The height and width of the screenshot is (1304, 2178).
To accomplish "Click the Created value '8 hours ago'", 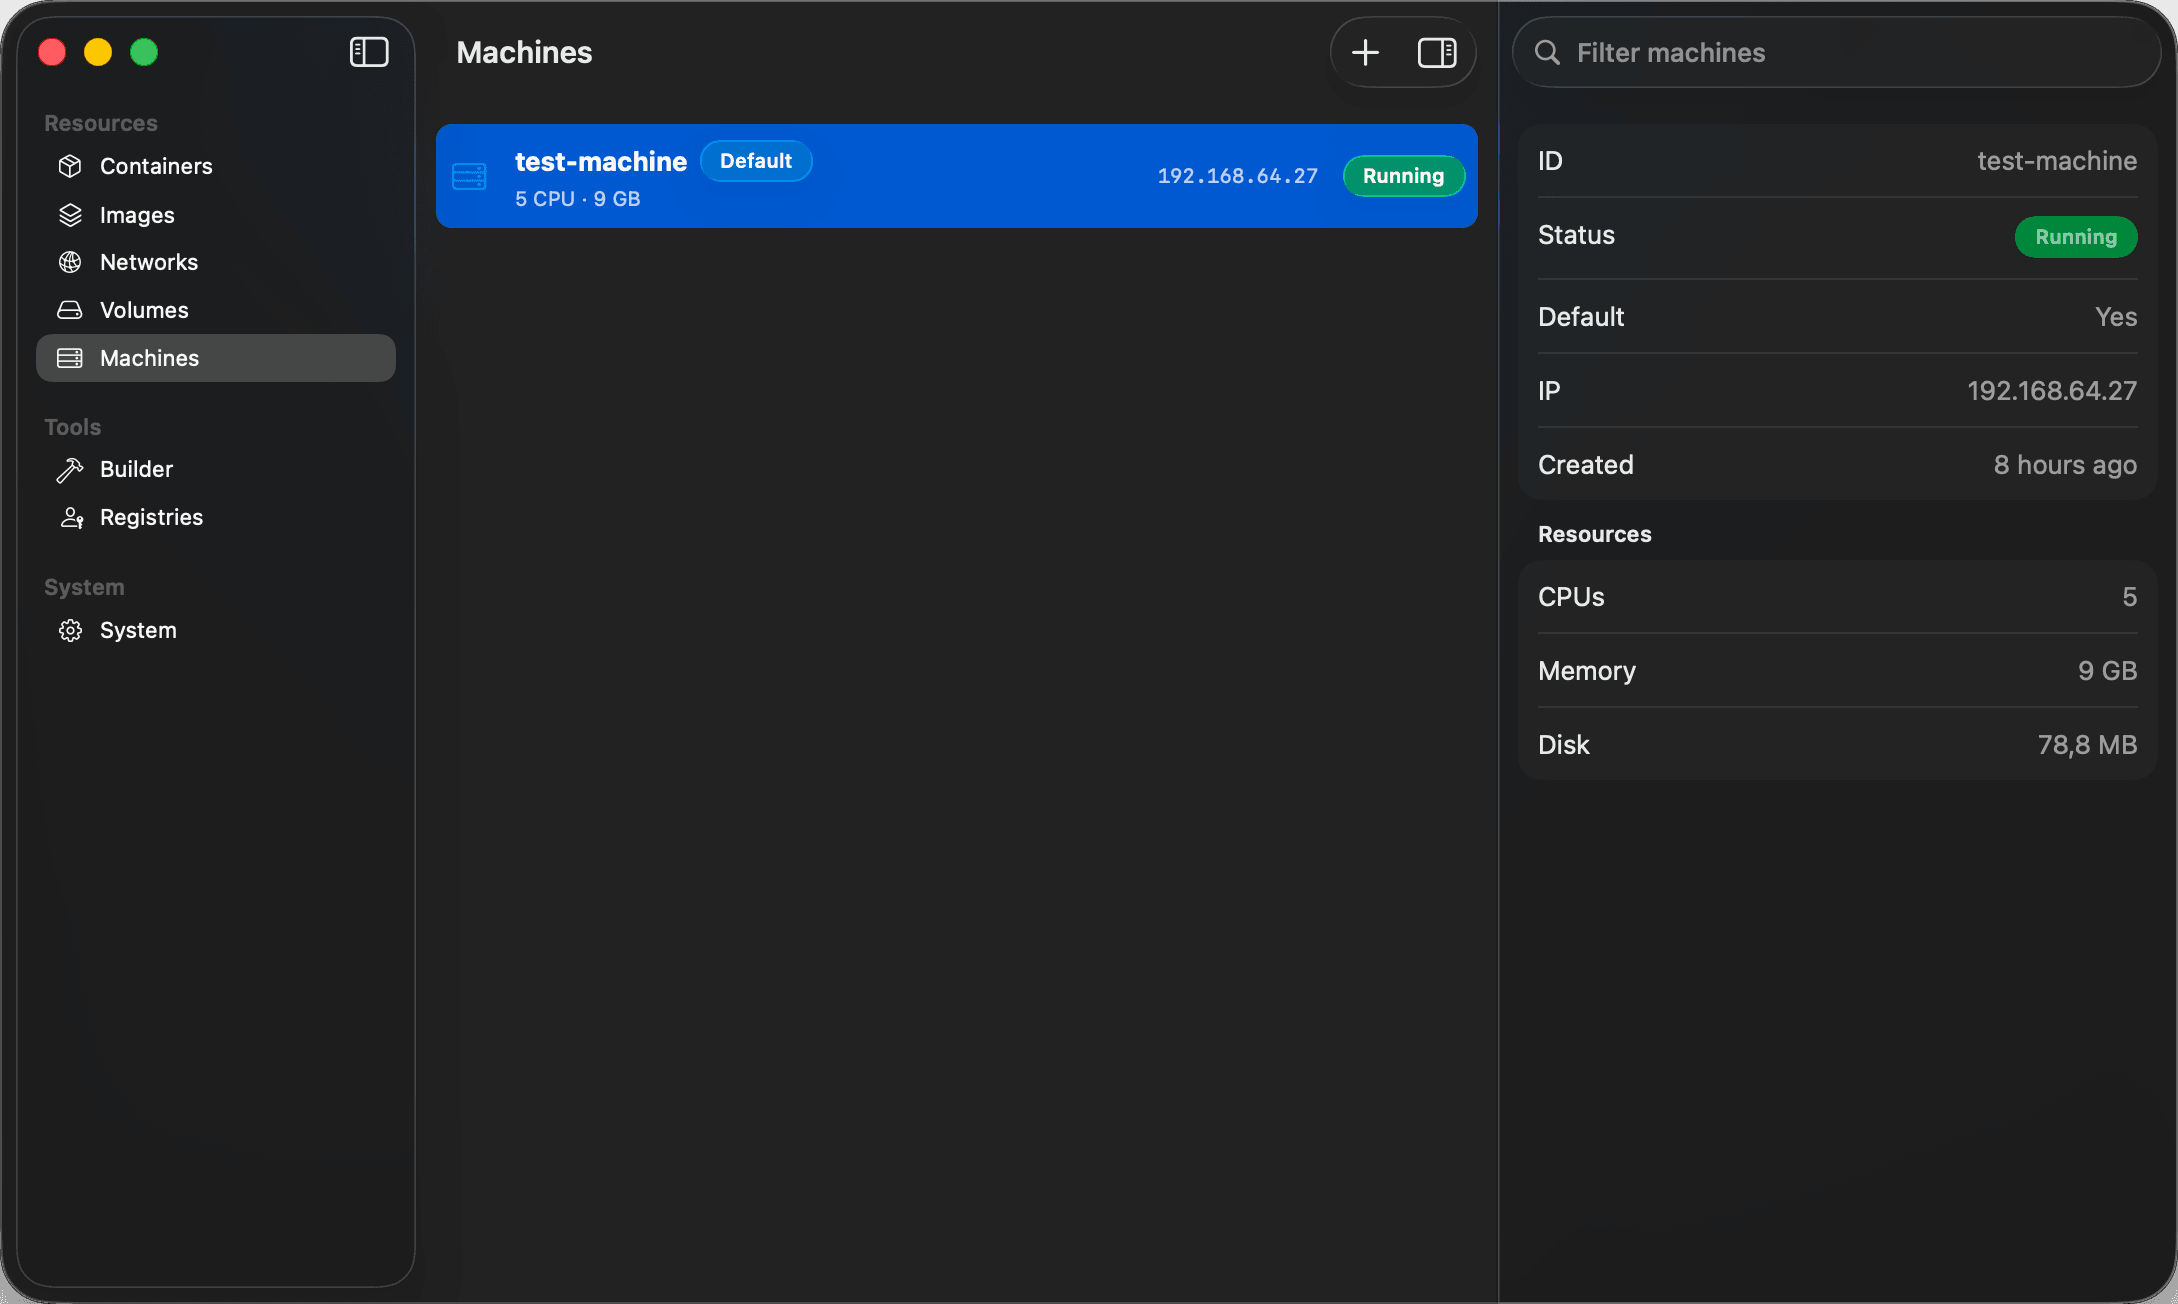I will [2065, 465].
